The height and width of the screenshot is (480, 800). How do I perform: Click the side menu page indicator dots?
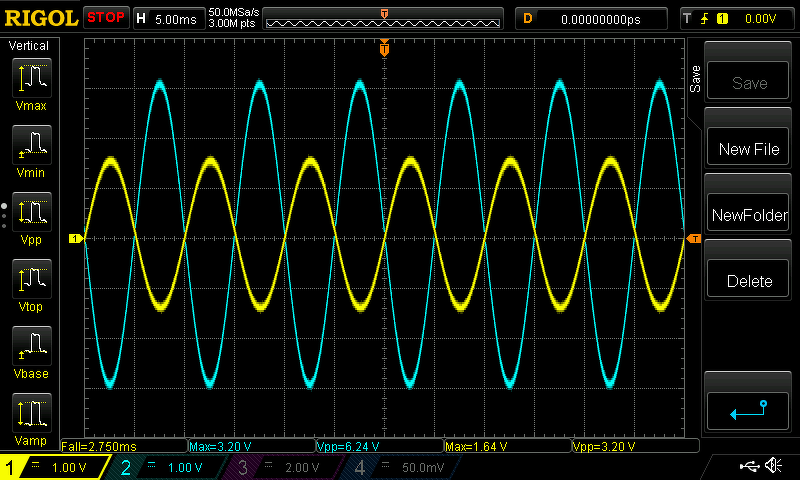pos(4,215)
